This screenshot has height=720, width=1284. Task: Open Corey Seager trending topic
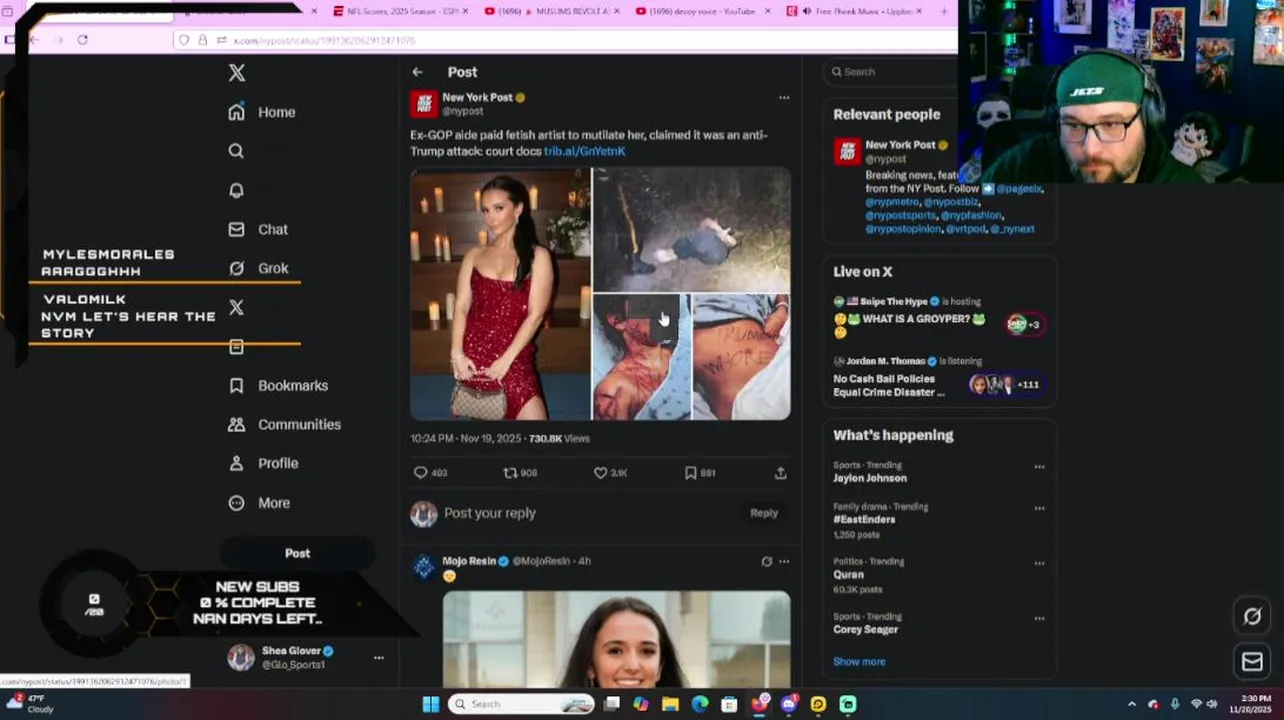point(866,629)
